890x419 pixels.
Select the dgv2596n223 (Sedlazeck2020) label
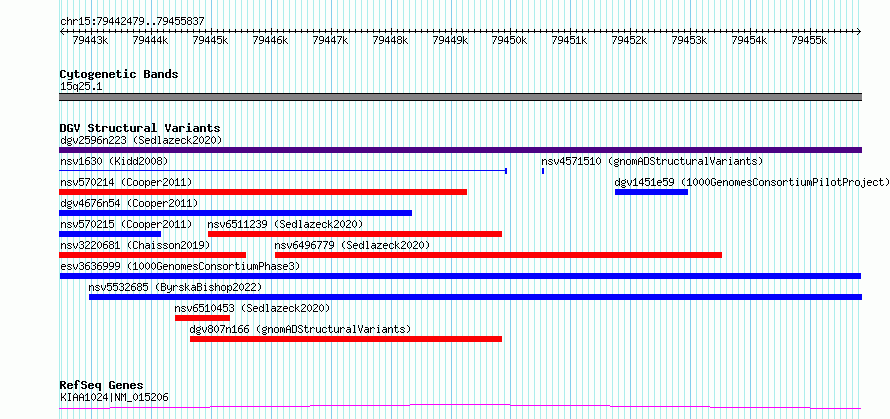point(141,140)
